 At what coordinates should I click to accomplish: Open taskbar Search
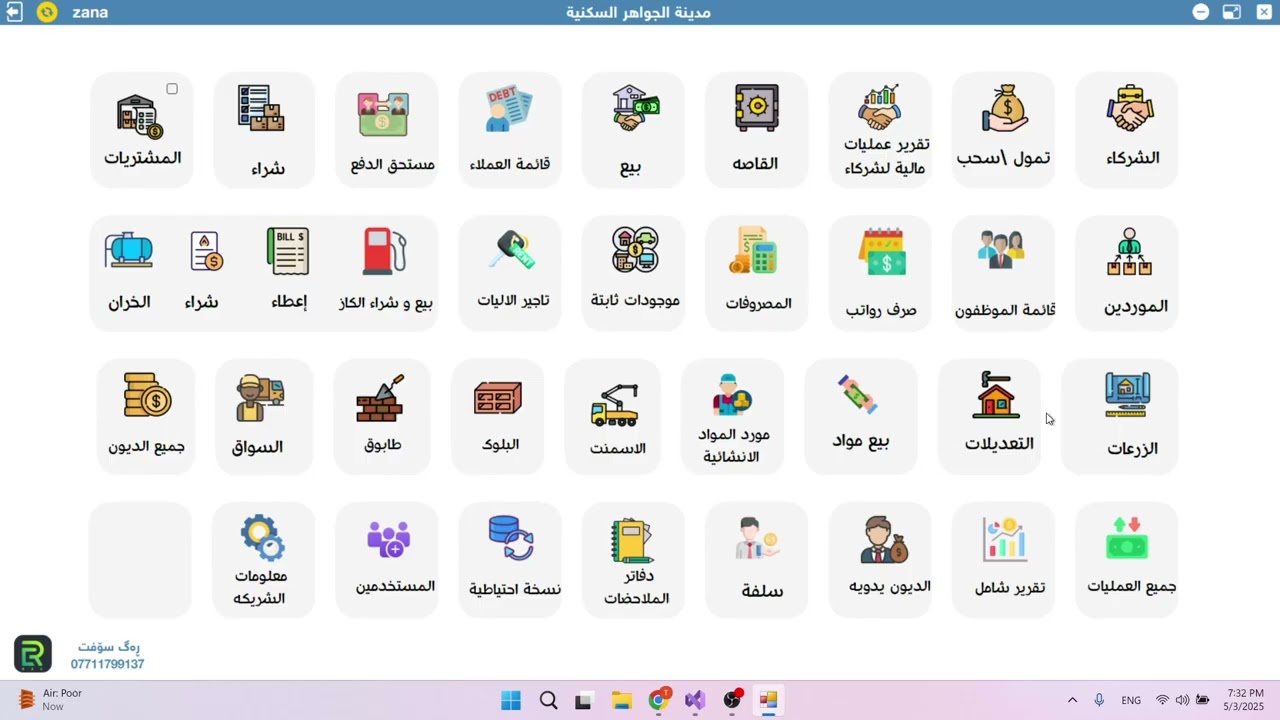pyautogui.click(x=548, y=700)
